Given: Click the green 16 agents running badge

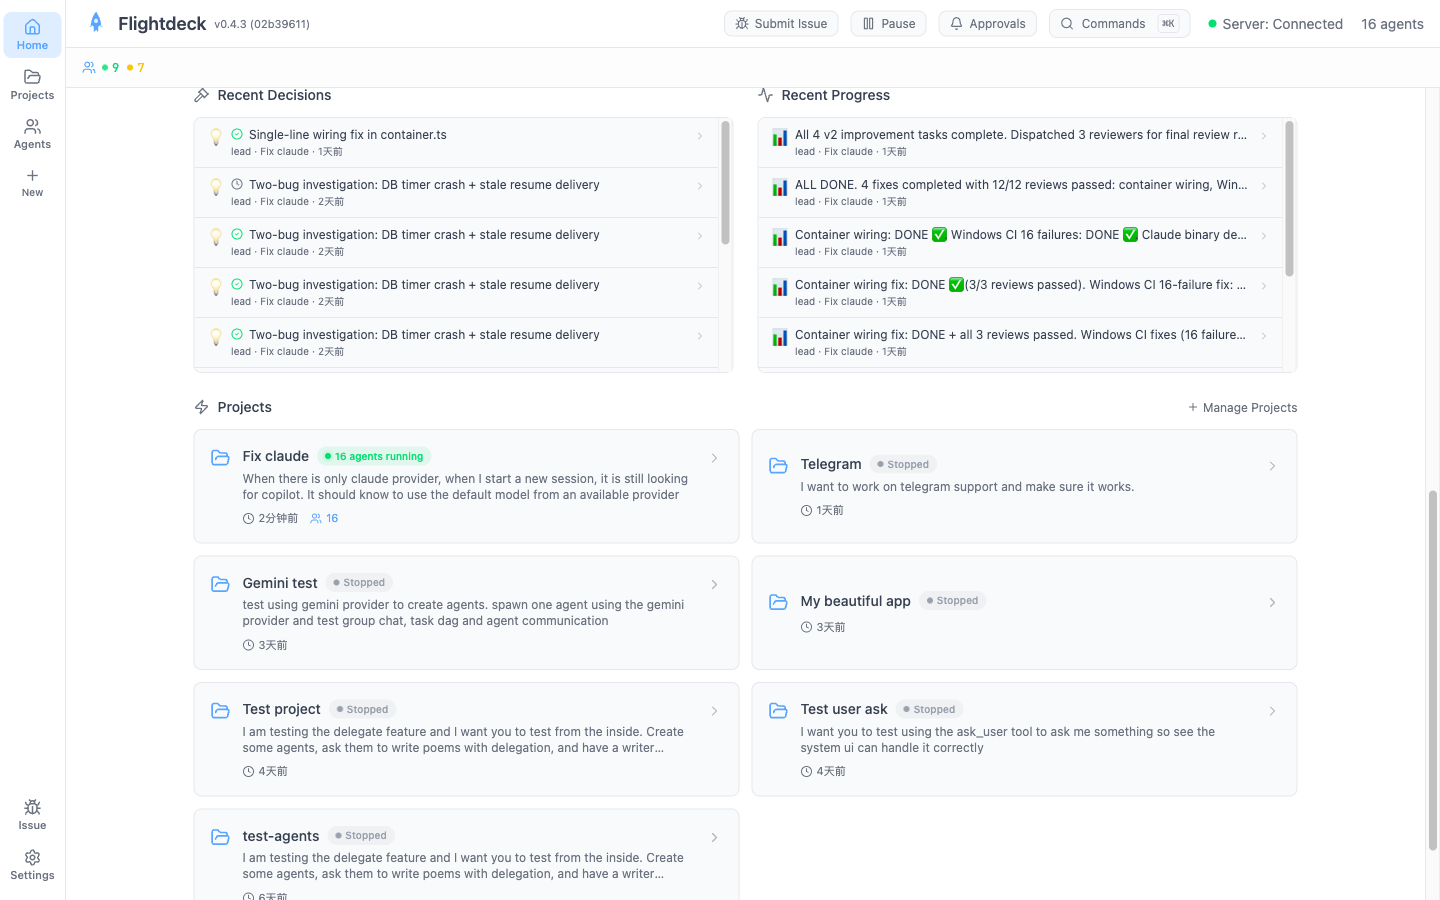Looking at the screenshot, I should [373, 455].
